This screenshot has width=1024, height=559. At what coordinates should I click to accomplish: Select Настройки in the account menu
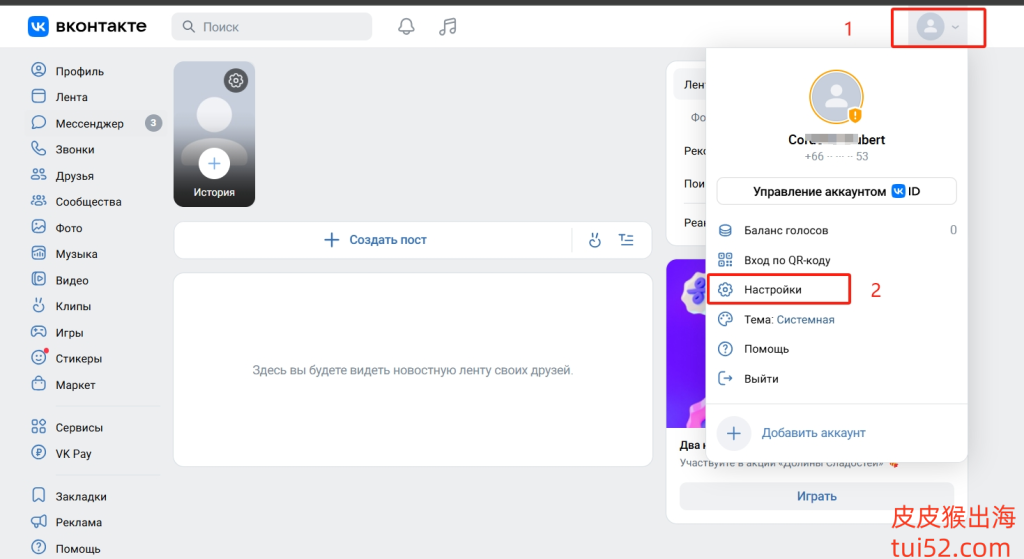click(772, 290)
